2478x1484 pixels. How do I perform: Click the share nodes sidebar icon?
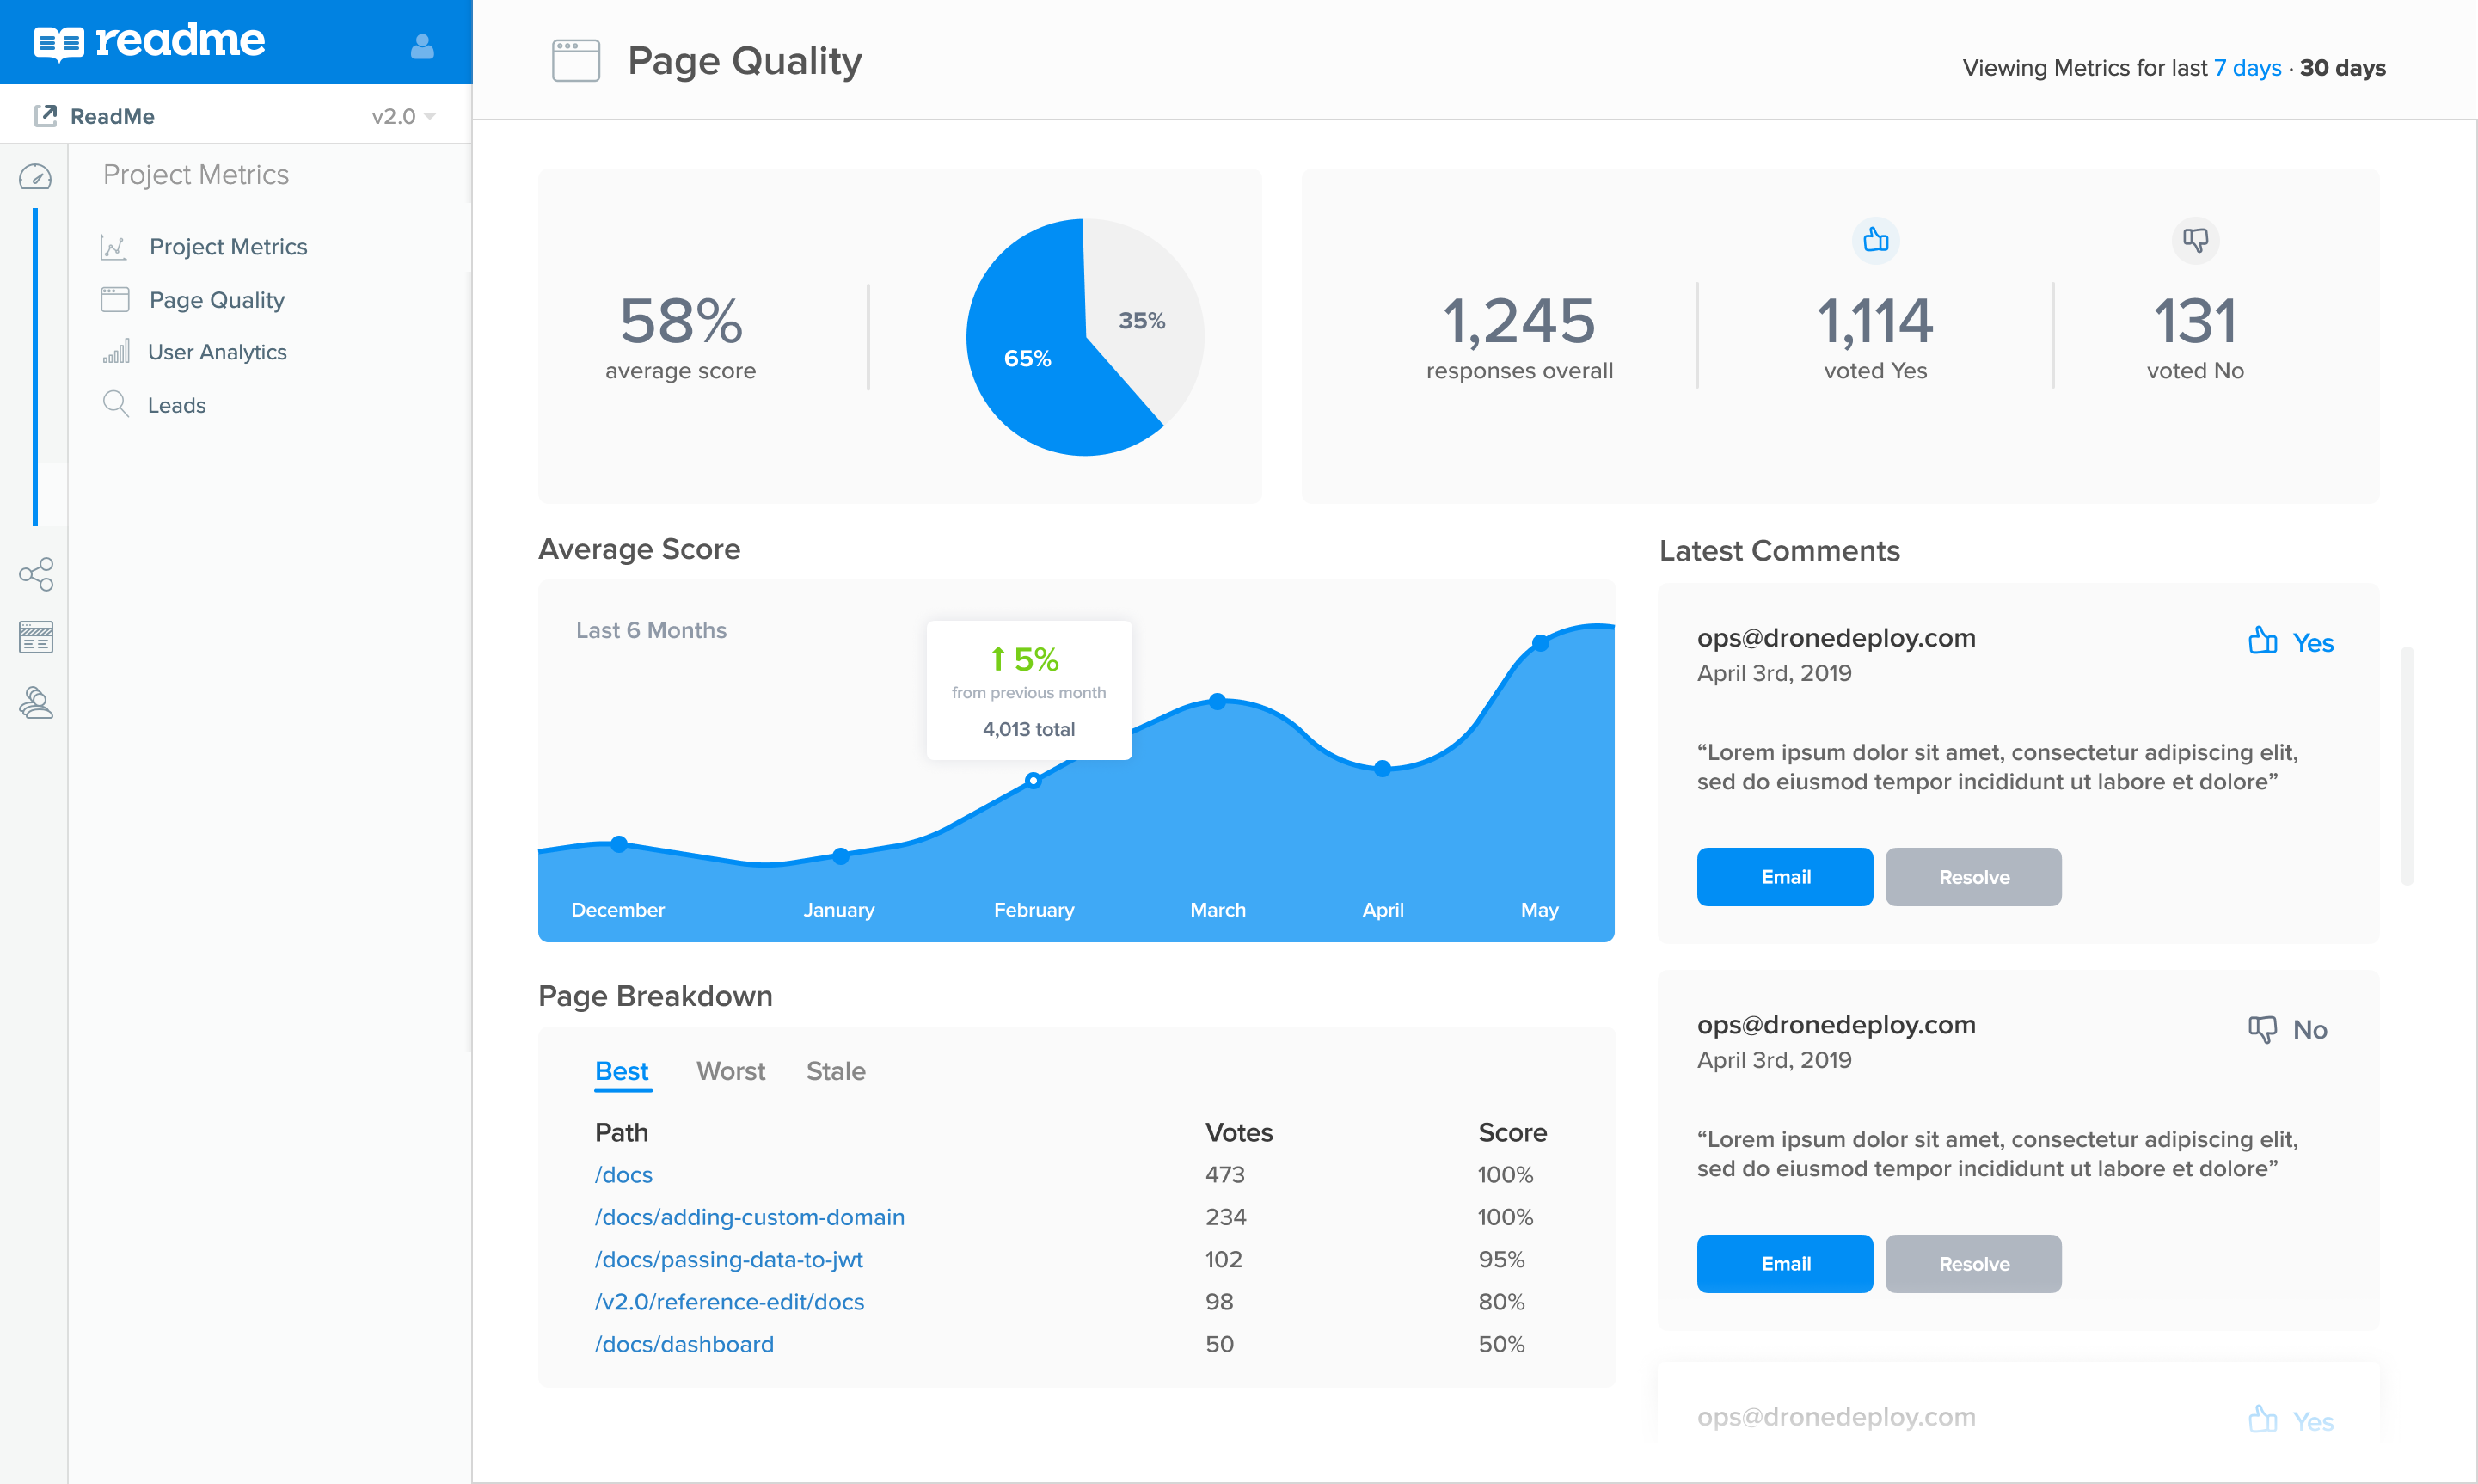click(x=36, y=574)
